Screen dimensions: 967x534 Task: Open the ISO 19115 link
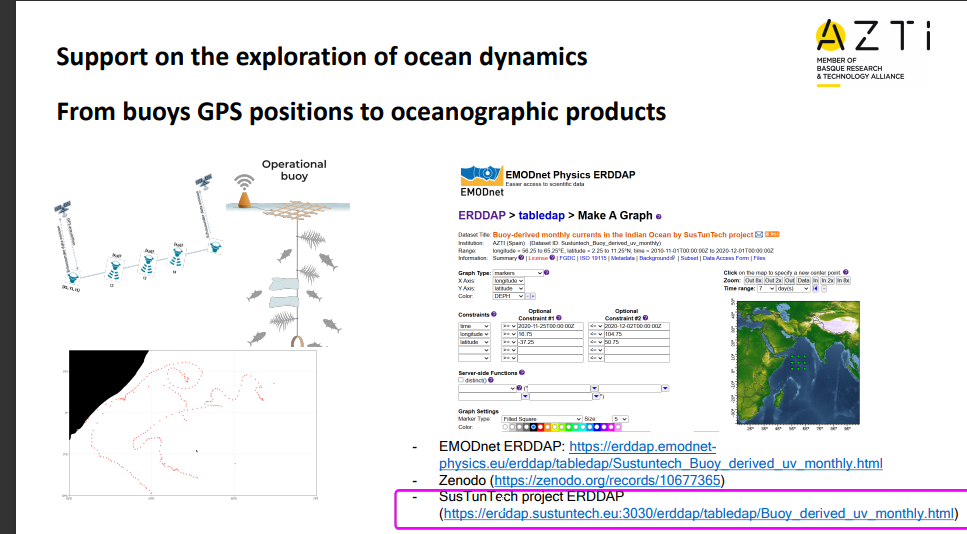coord(593,258)
